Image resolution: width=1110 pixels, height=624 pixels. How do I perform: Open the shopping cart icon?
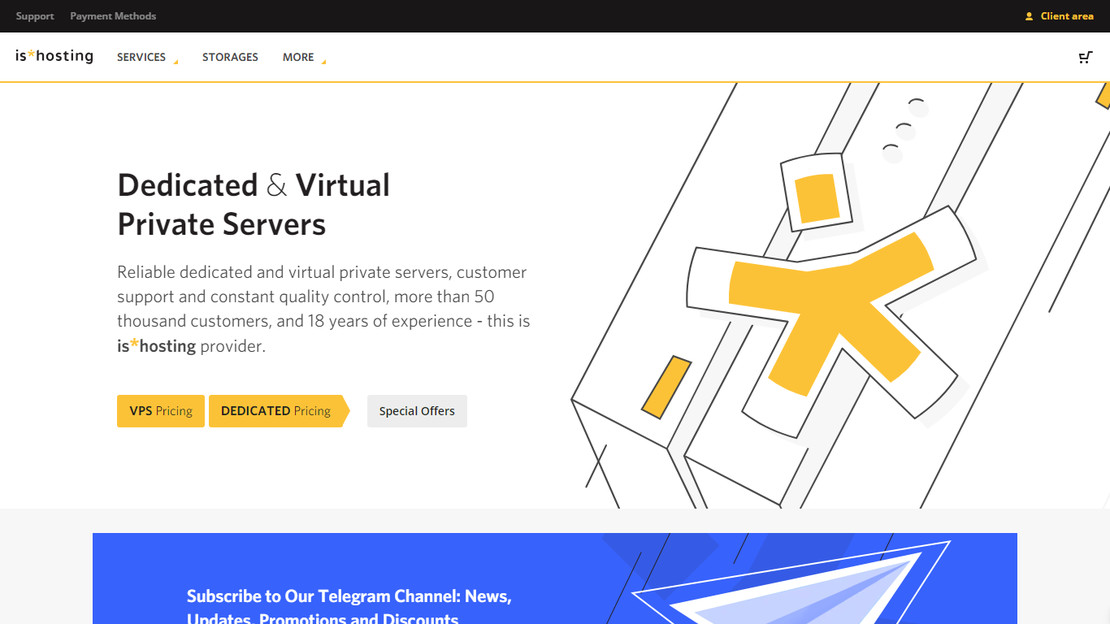[1085, 57]
